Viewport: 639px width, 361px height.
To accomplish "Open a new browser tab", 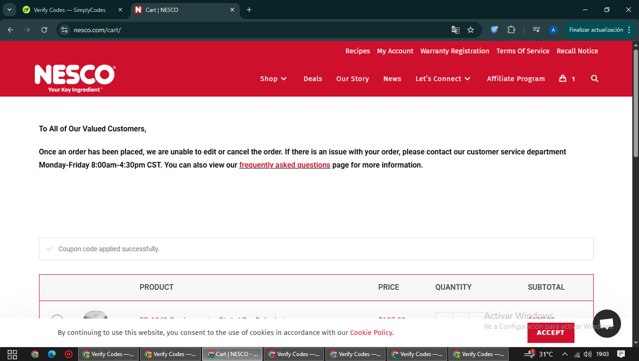I will 249,10.
